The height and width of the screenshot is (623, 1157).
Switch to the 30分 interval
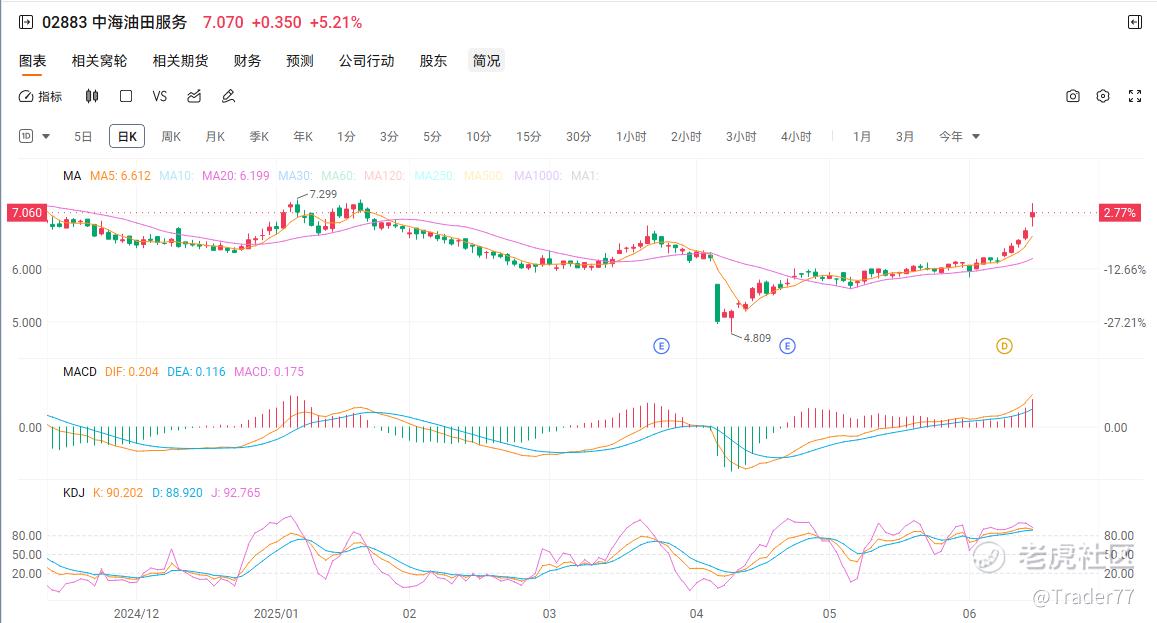(x=578, y=137)
